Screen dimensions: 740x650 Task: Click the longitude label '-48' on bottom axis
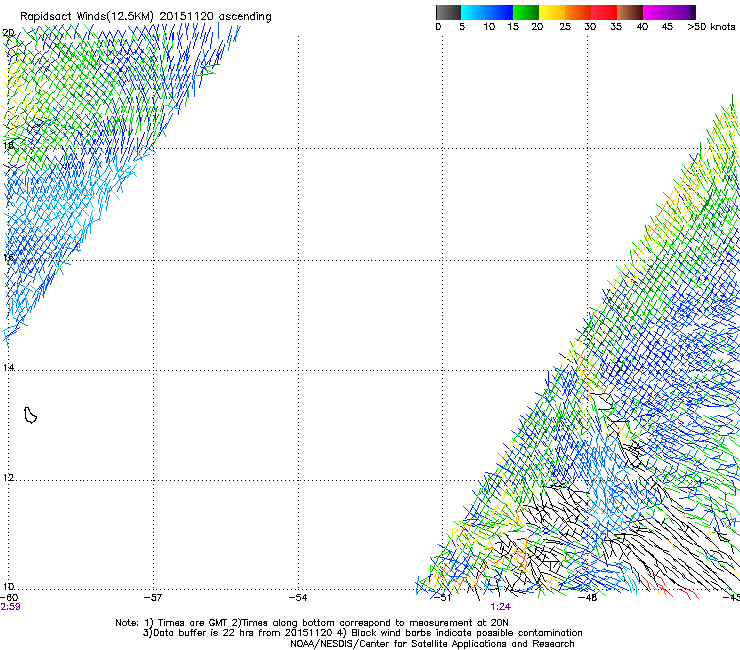[588, 598]
